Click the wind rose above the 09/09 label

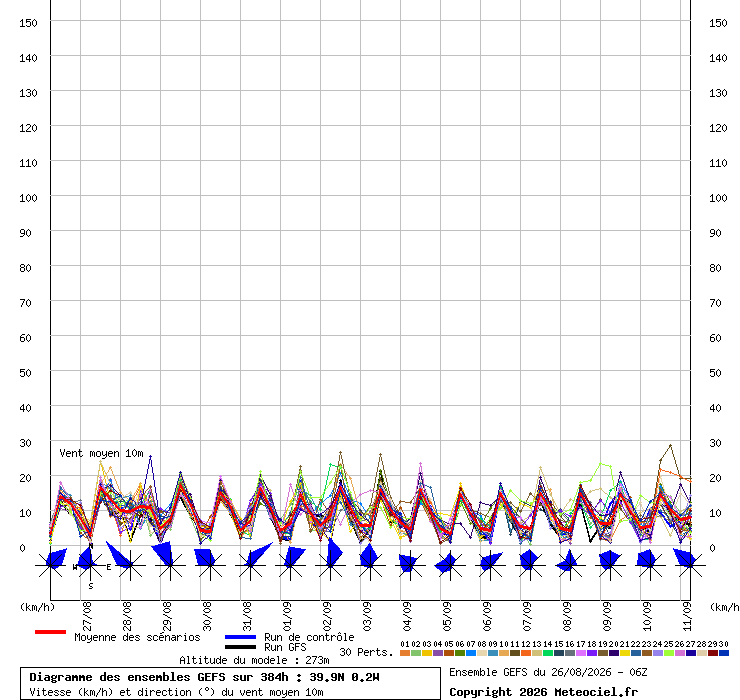tap(610, 565)
